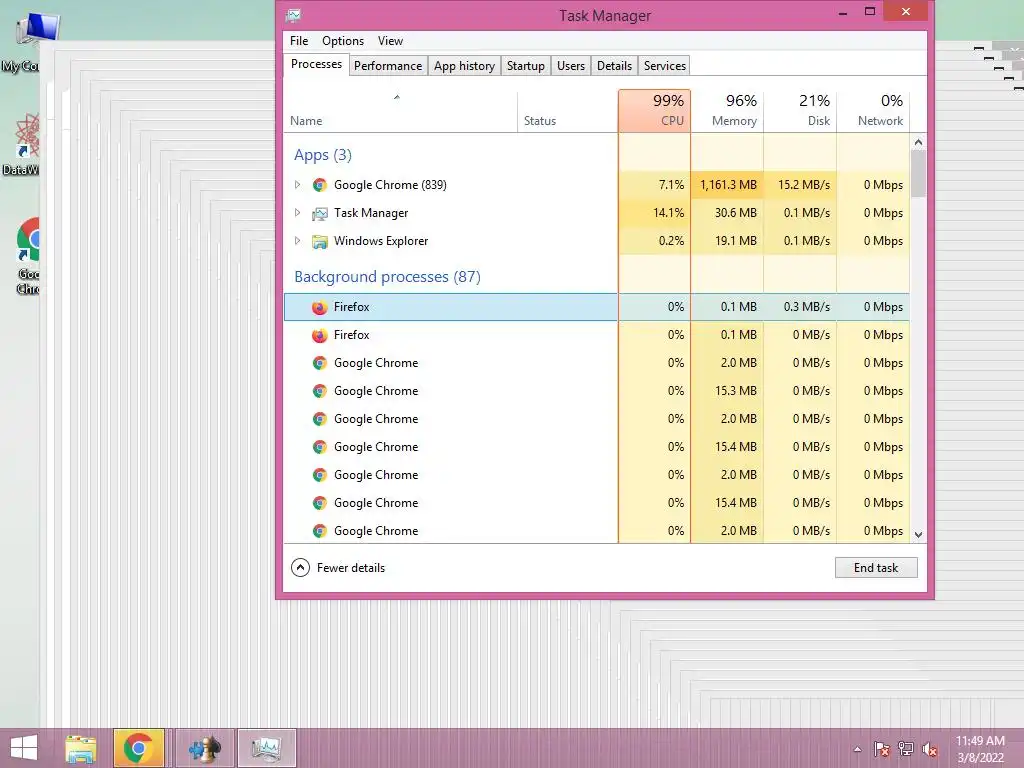1024x768 pixels.
Task: Click the highlighted Firefox row icon
Action: (319, 308)
